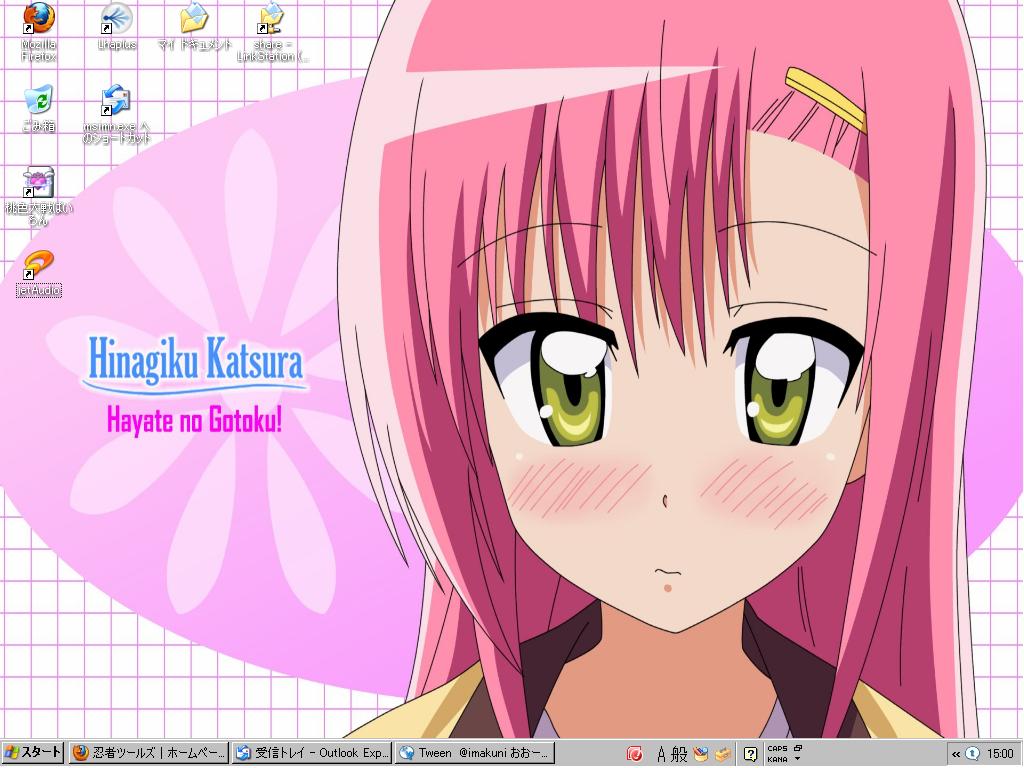Launch the Lhaplus desktop shortcut
The width and height of the screenshot is (1024, 768).
(116, 26)
